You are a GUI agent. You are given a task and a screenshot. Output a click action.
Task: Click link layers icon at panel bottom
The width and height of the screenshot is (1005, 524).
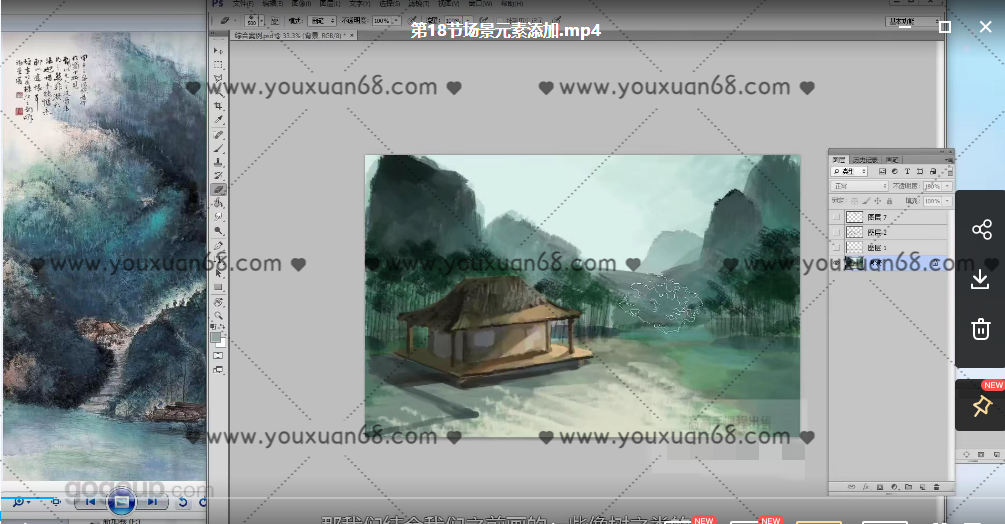(851, 487)
